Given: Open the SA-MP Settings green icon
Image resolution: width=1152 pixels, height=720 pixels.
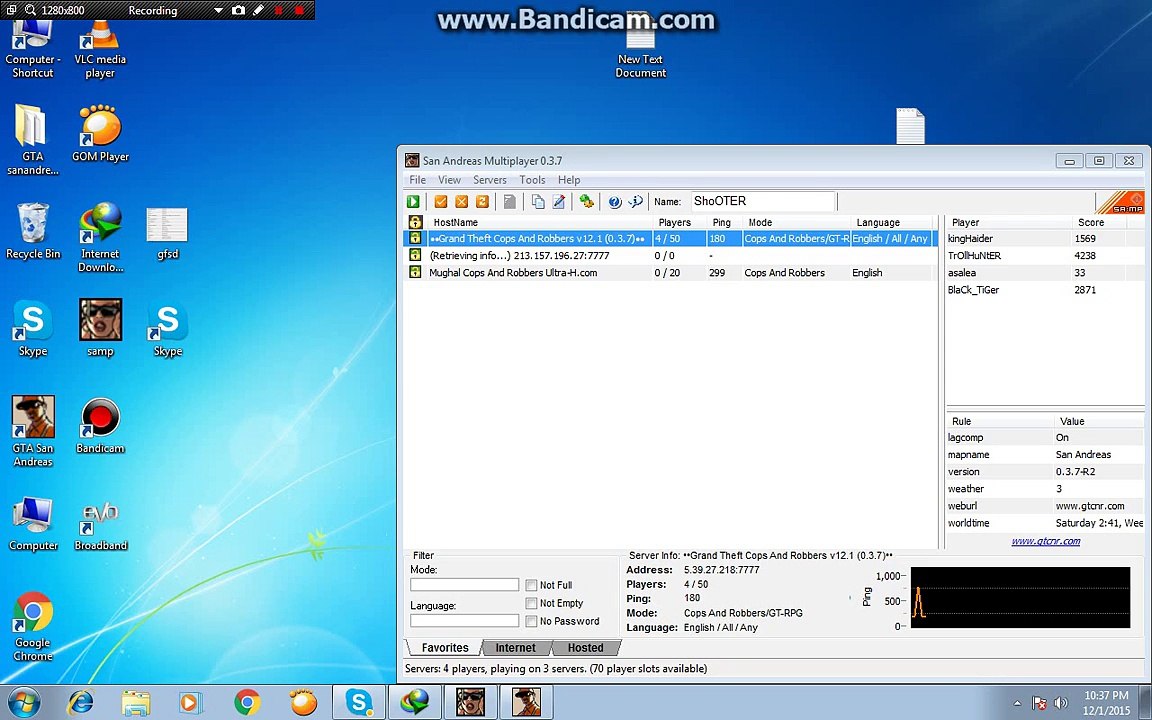Looking at the screenshot, I should (586, 201).
